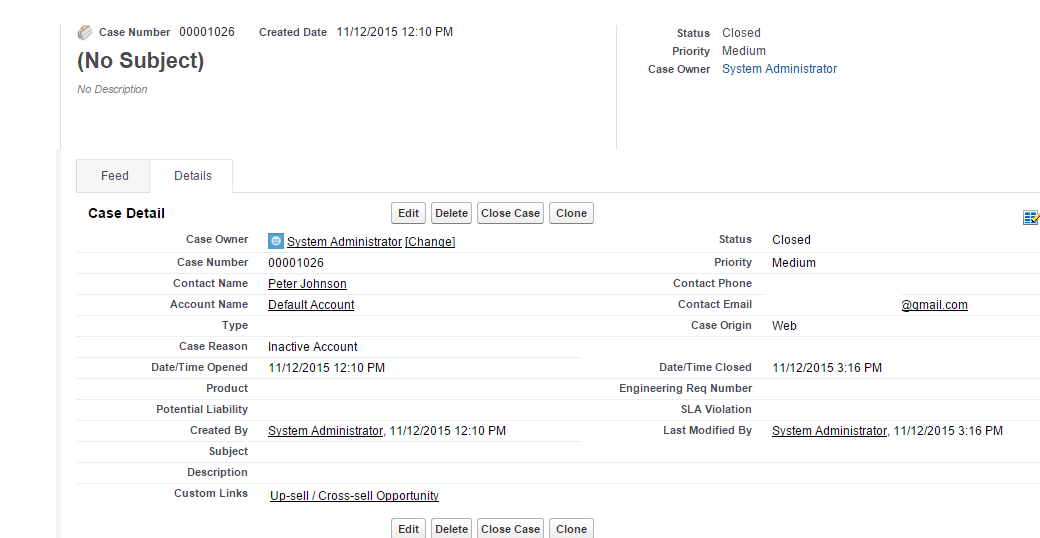Image resolution: width=1040 pixels, height=538 pixels.
Task: Open the Peter Johnson contact link
Action: click(307, 284)
